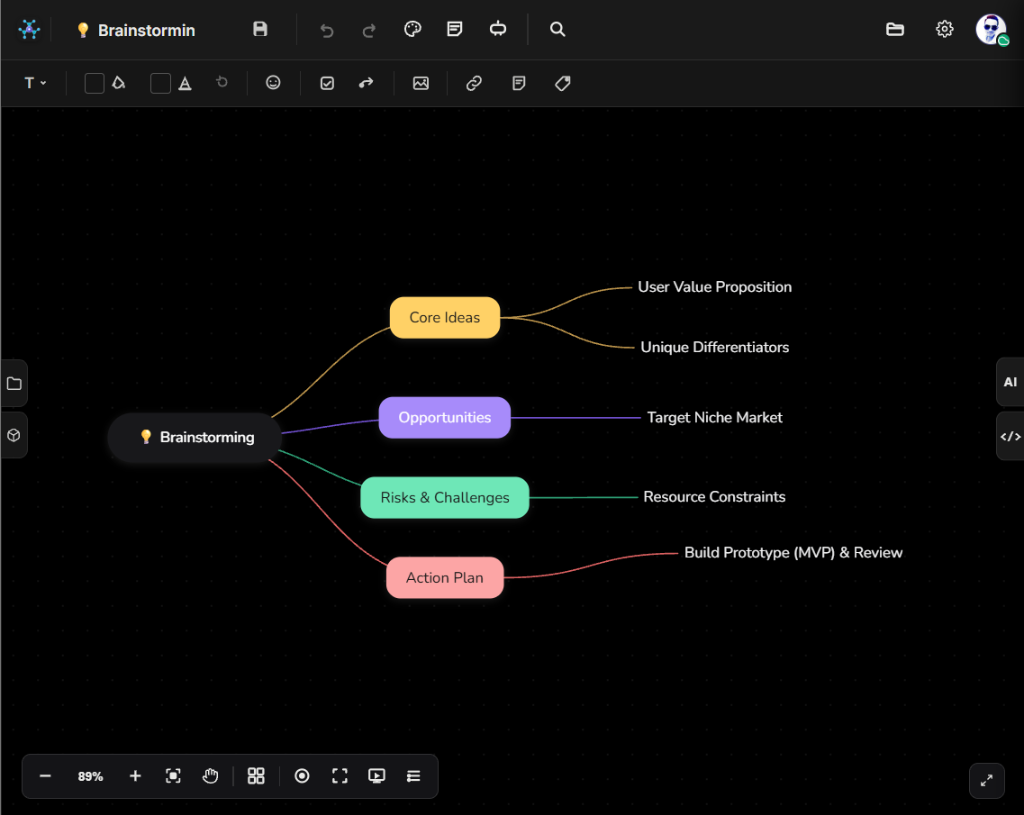Viewport: 1024px width, 815px height.
Task: Select the text color A icon
Action: click(185, 84)
